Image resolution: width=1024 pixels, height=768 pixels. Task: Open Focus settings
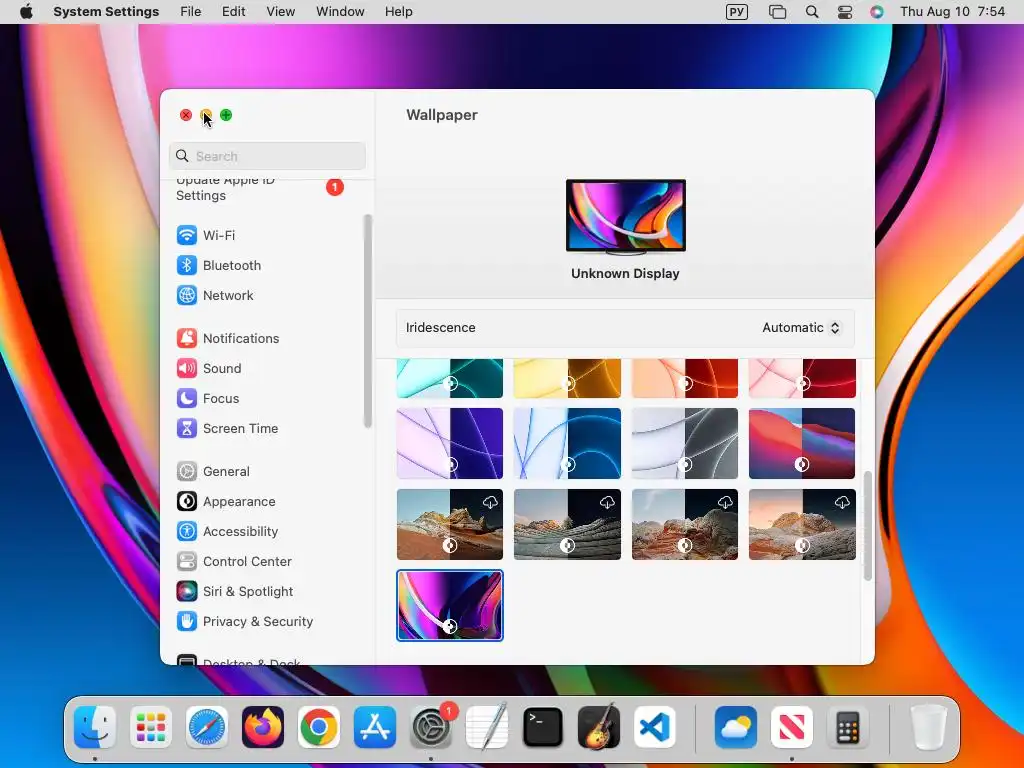[207, 398]
